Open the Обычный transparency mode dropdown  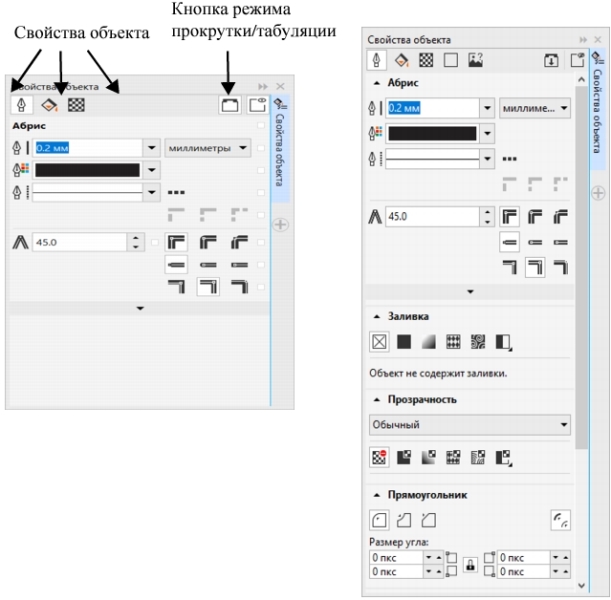(468, 425)
